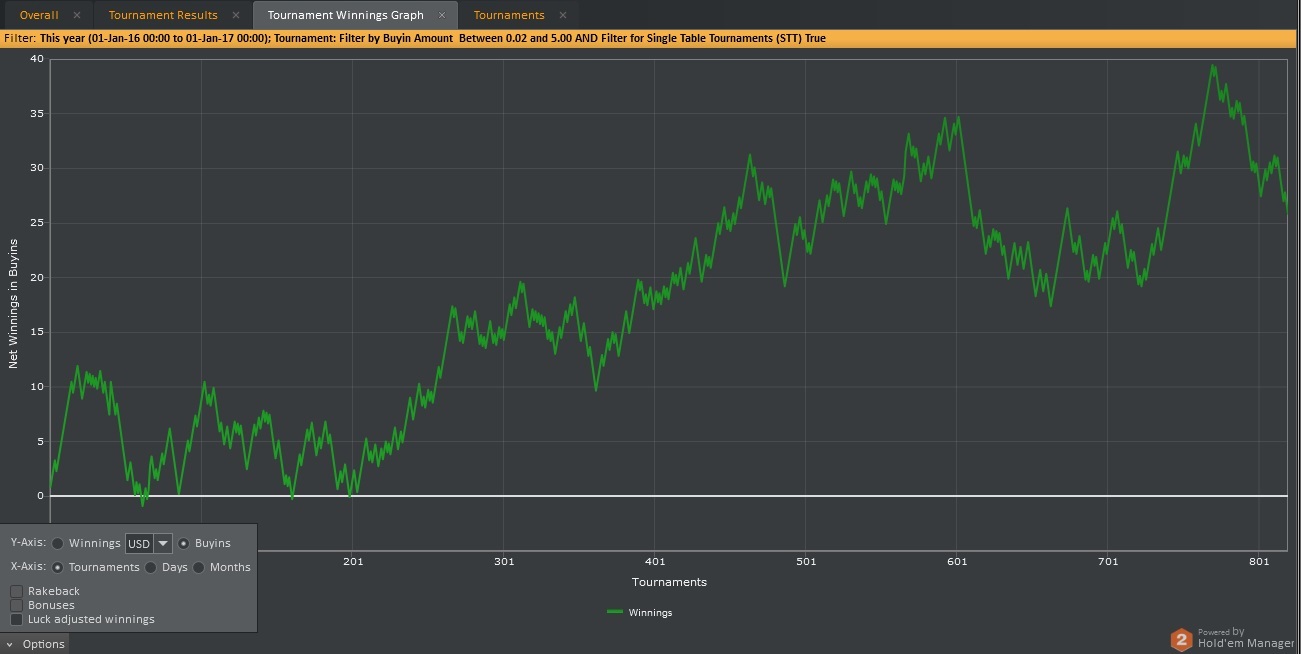Click the 10 y-axis tick label
The width and height of the screenshot is (1301, 654).
tap(37, 387)
